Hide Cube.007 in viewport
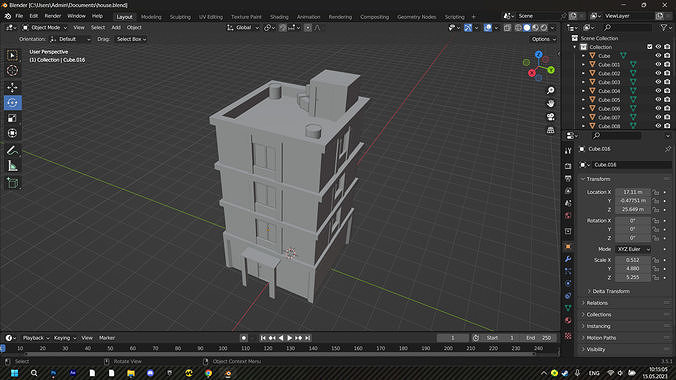The width and height of the screenshot is (676, 380). [658, 117]
